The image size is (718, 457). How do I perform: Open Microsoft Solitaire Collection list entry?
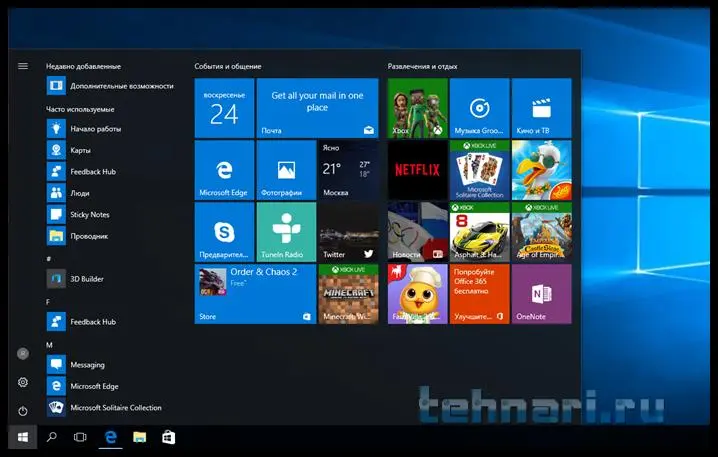[x=105, y=408]
